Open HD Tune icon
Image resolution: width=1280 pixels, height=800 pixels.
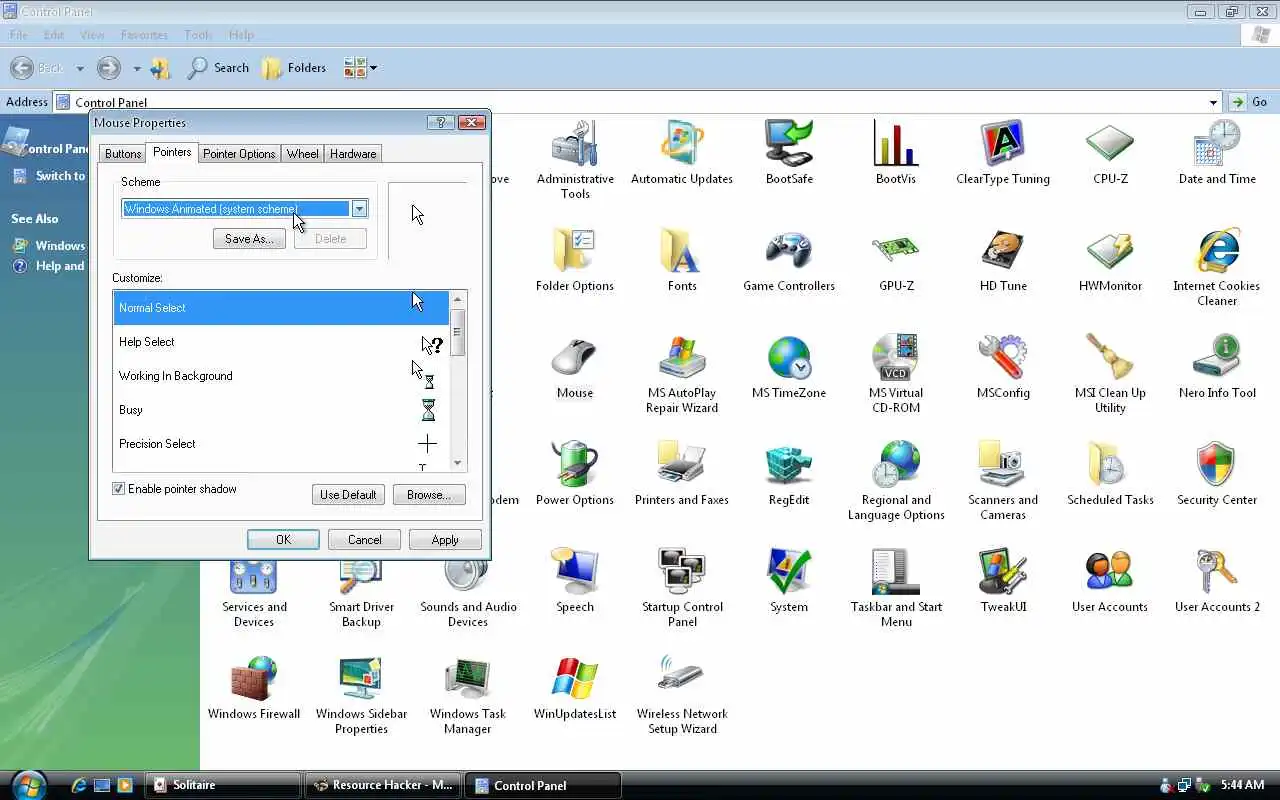click(1003, 252)
